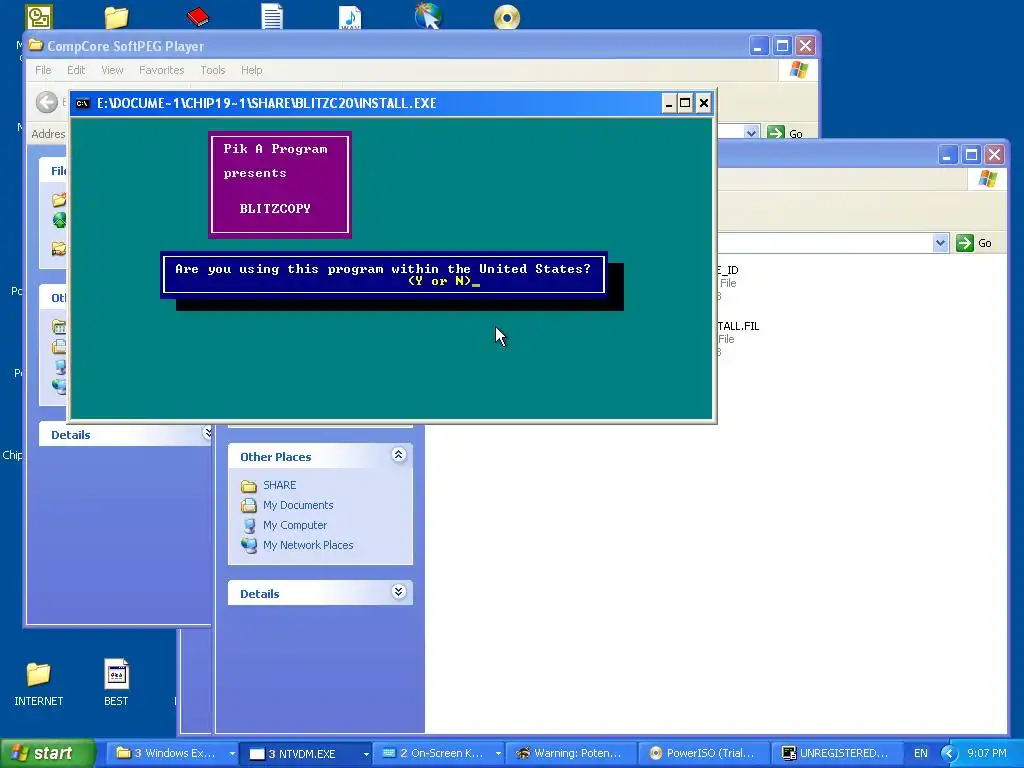The image size is (1024, 768).
Task: Click the SHARE folder icon in Other Places
Action: point(249,485)
